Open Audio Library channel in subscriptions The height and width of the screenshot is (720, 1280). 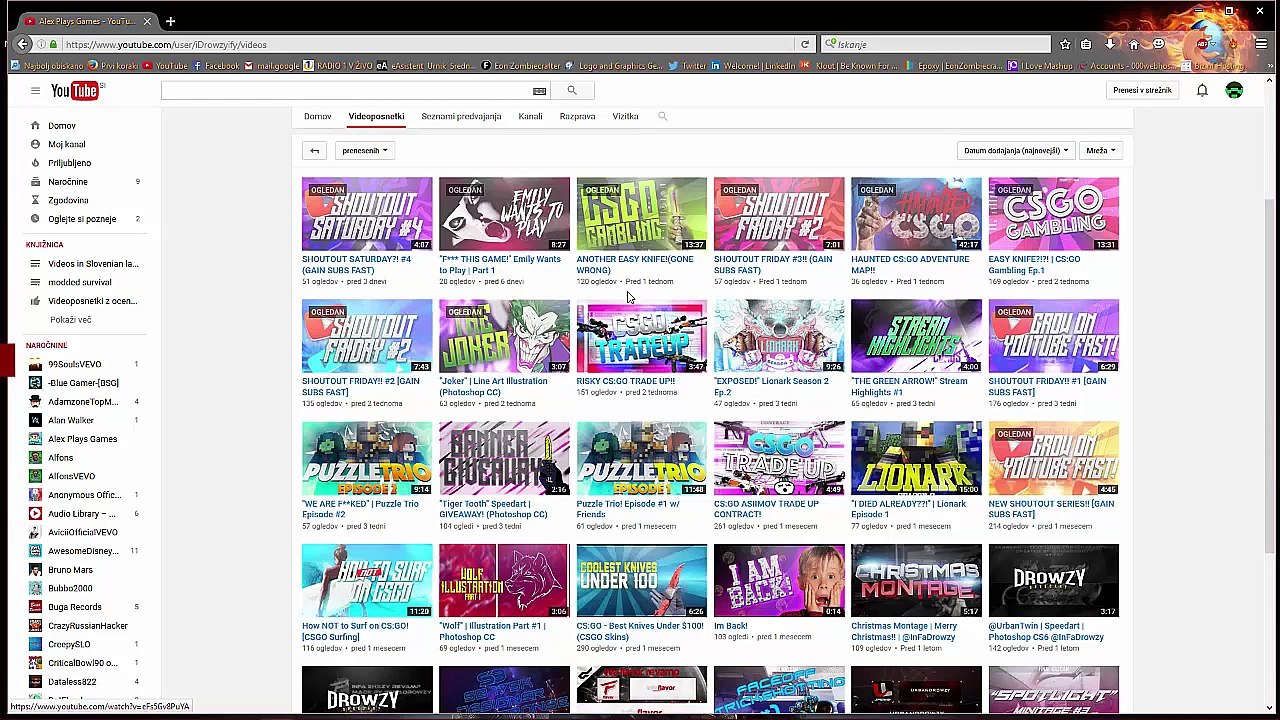(x=82, y=514)
